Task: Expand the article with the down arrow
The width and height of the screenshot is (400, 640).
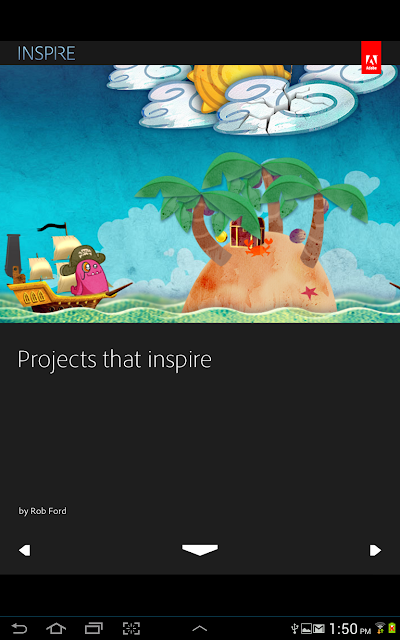Action: pos(200,550)
